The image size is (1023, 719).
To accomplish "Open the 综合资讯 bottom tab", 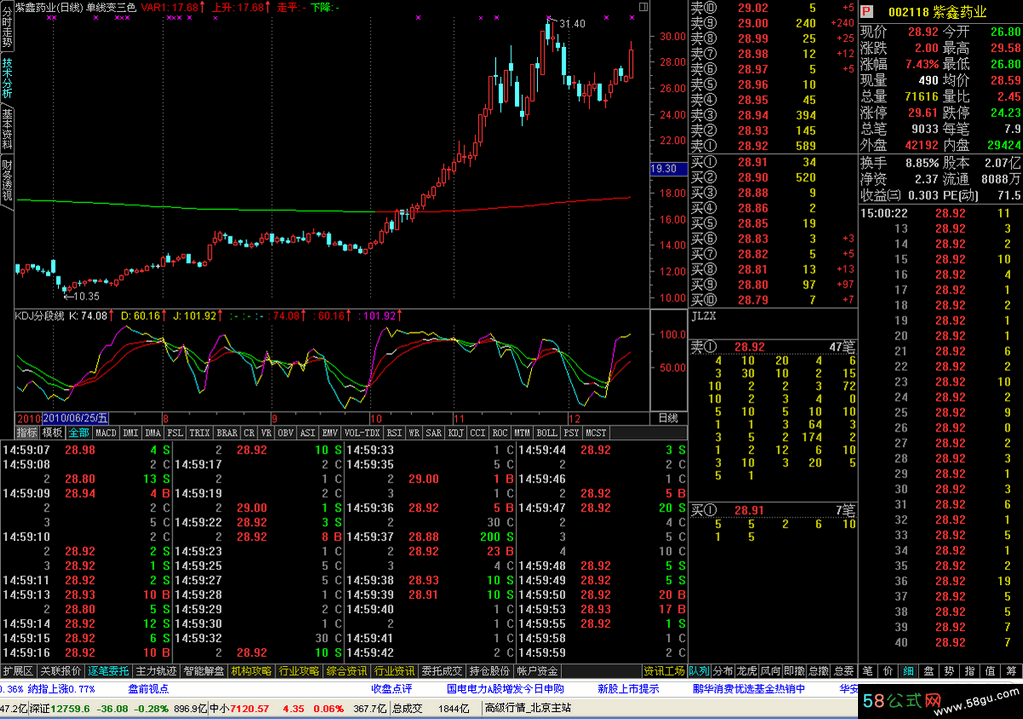I will click(x=347, y=671).
